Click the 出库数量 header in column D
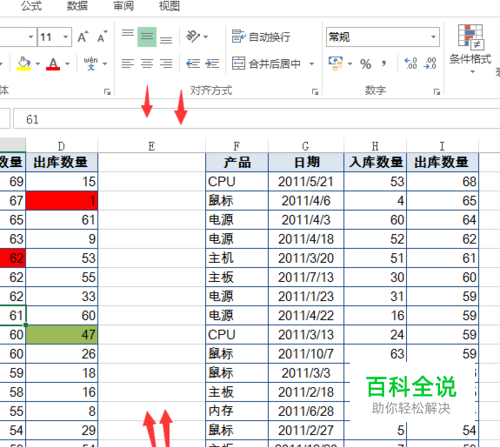Screen dimensions: 500x447 click(x=62, y=162)
